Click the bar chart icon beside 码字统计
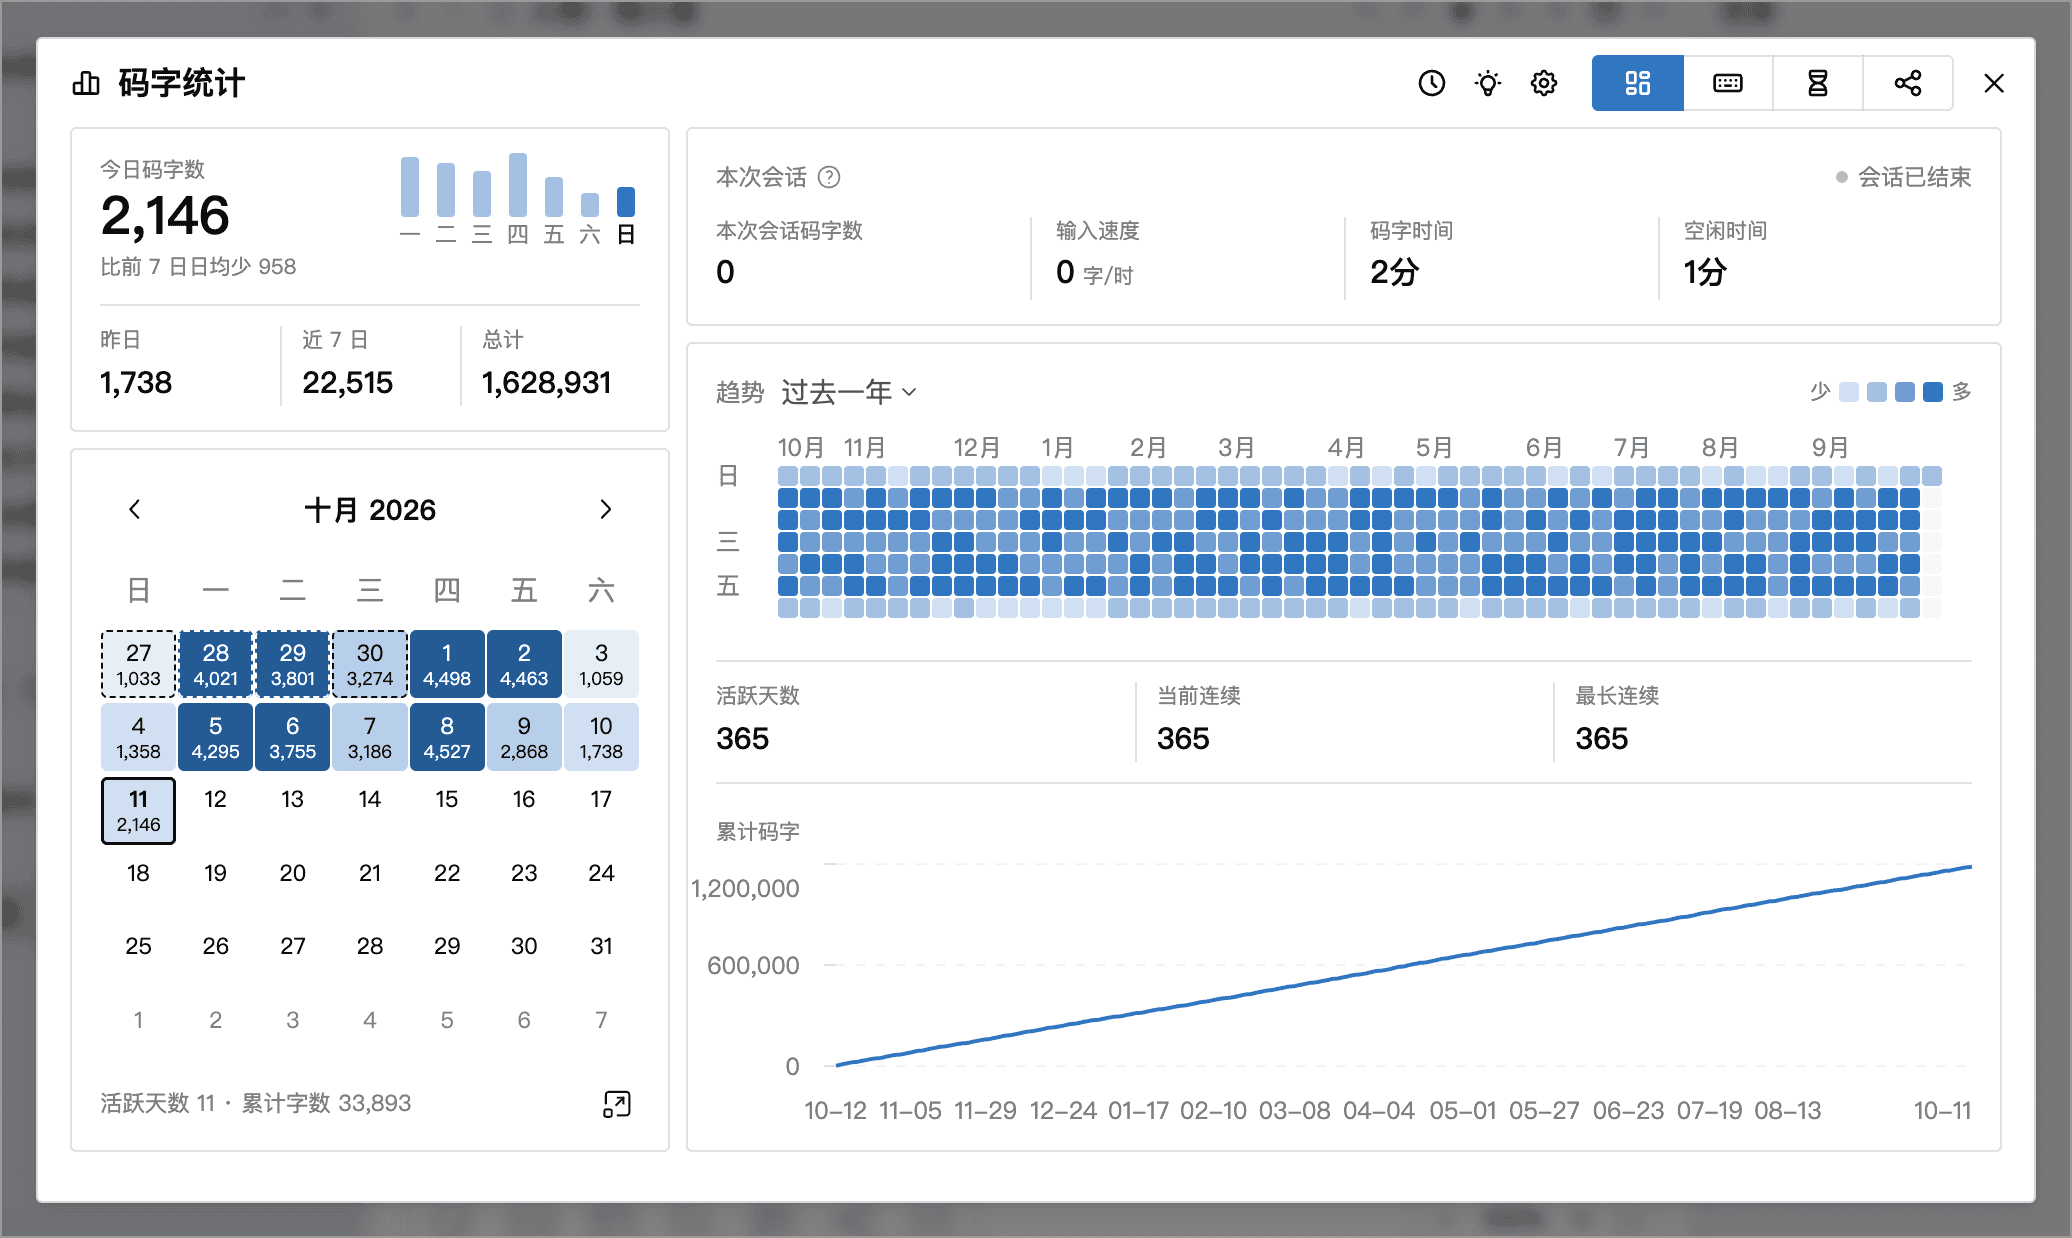This screenshot has height=1238, width=2072. (x=86, y=83)
